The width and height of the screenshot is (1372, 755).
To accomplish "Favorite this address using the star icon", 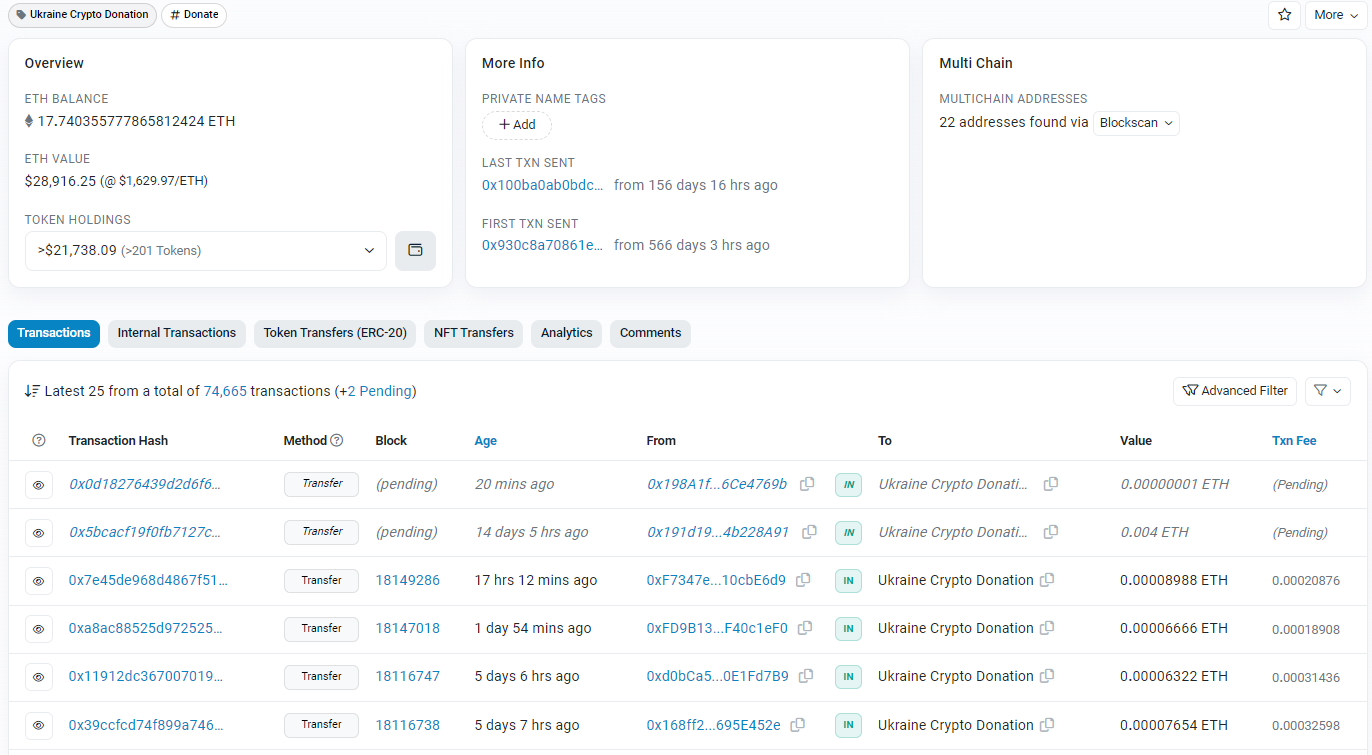I will 1284,15.
